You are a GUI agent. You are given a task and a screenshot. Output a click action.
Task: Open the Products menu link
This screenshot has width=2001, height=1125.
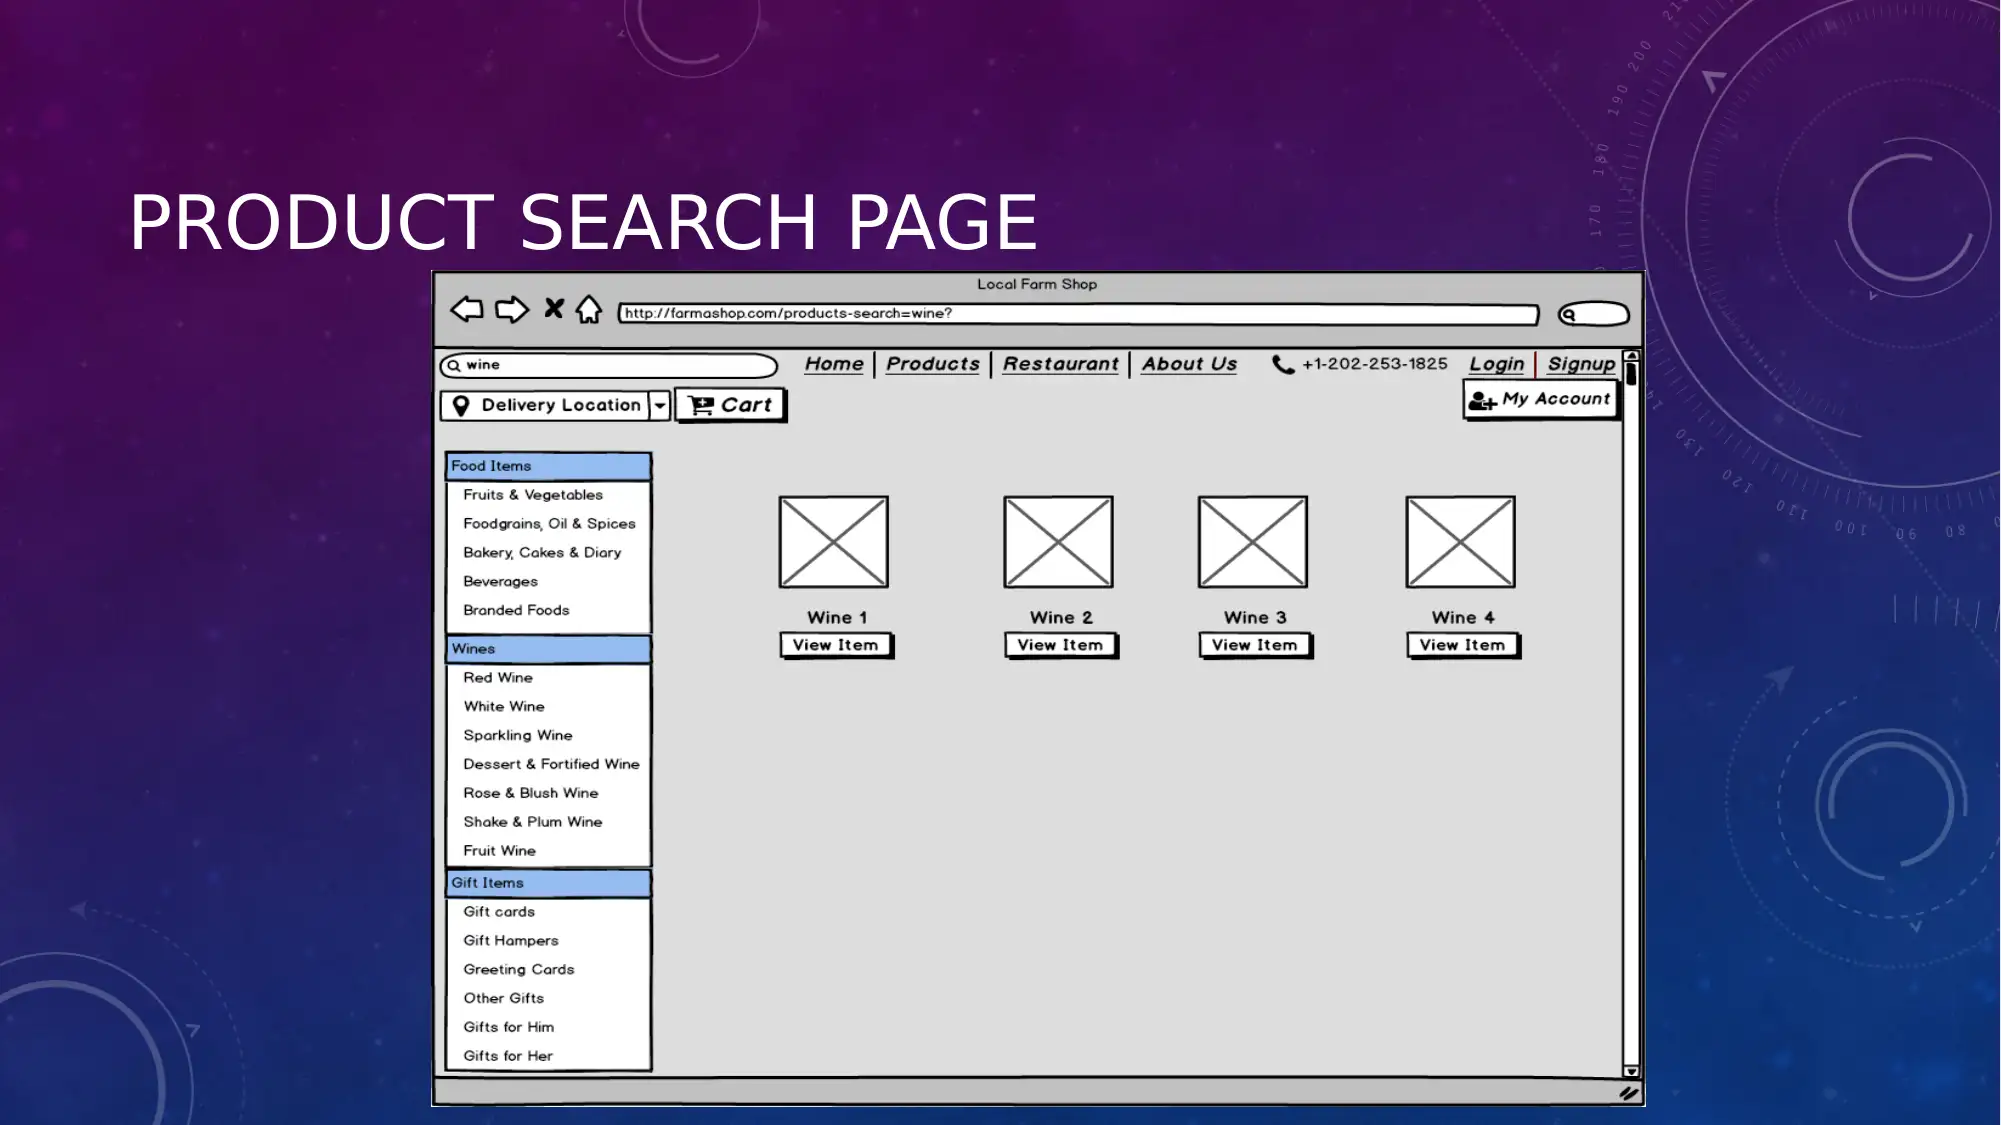point(933,364)
